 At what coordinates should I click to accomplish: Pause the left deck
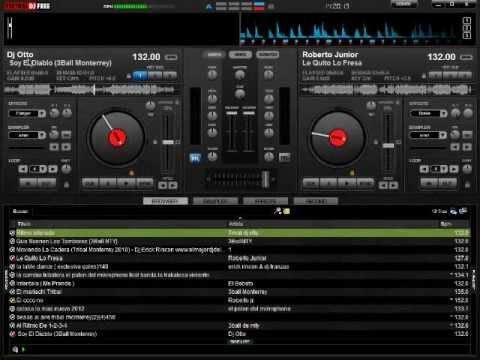click(108, 183)
